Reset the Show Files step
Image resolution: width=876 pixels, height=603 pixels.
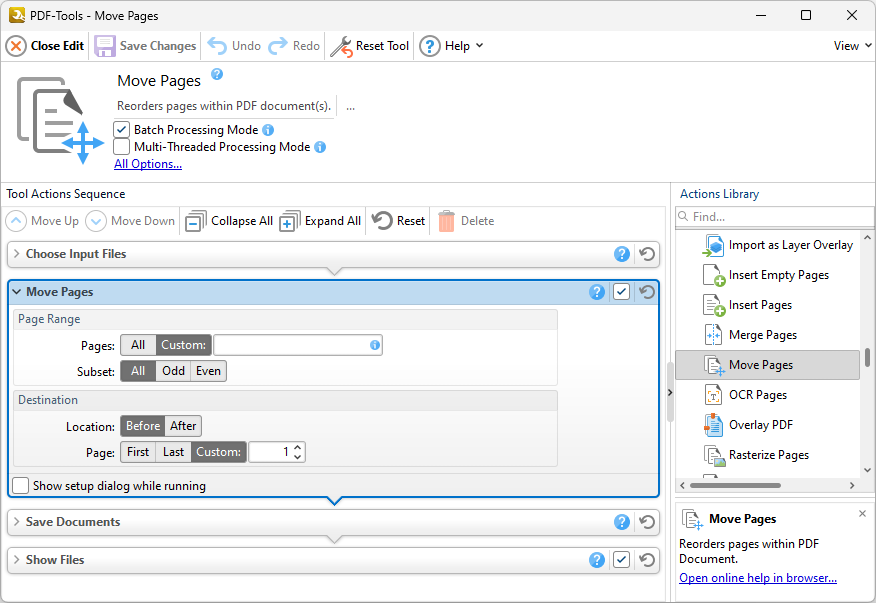click(647, 560)
